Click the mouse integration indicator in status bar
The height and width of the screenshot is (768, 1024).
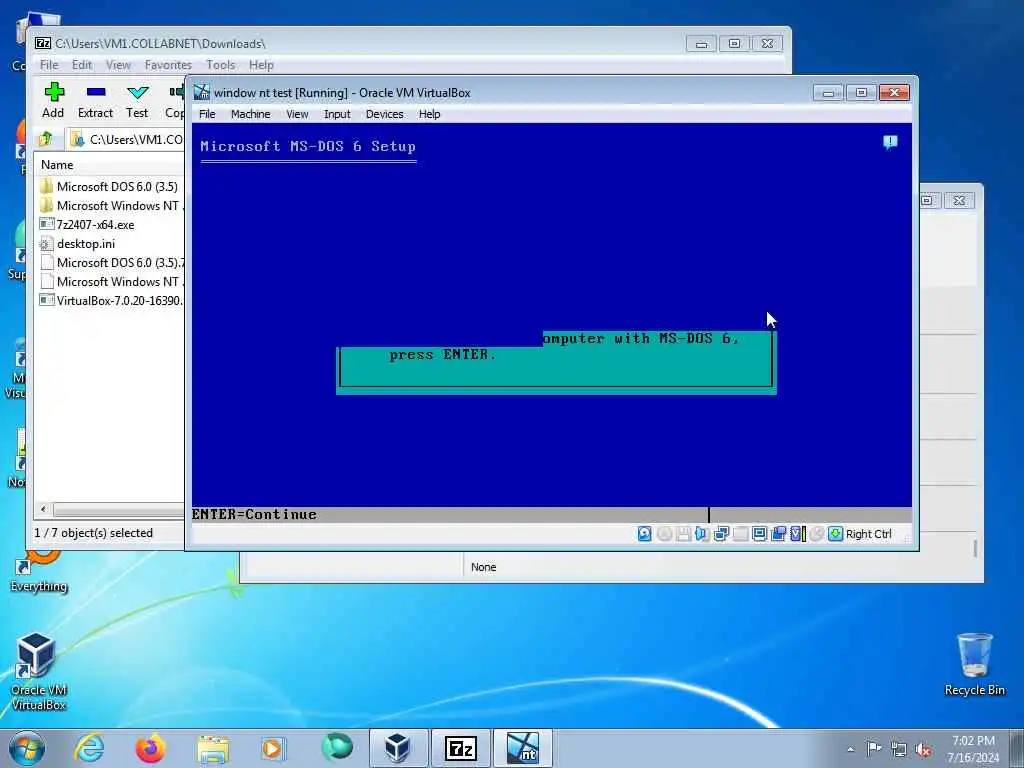pos(816,534)
